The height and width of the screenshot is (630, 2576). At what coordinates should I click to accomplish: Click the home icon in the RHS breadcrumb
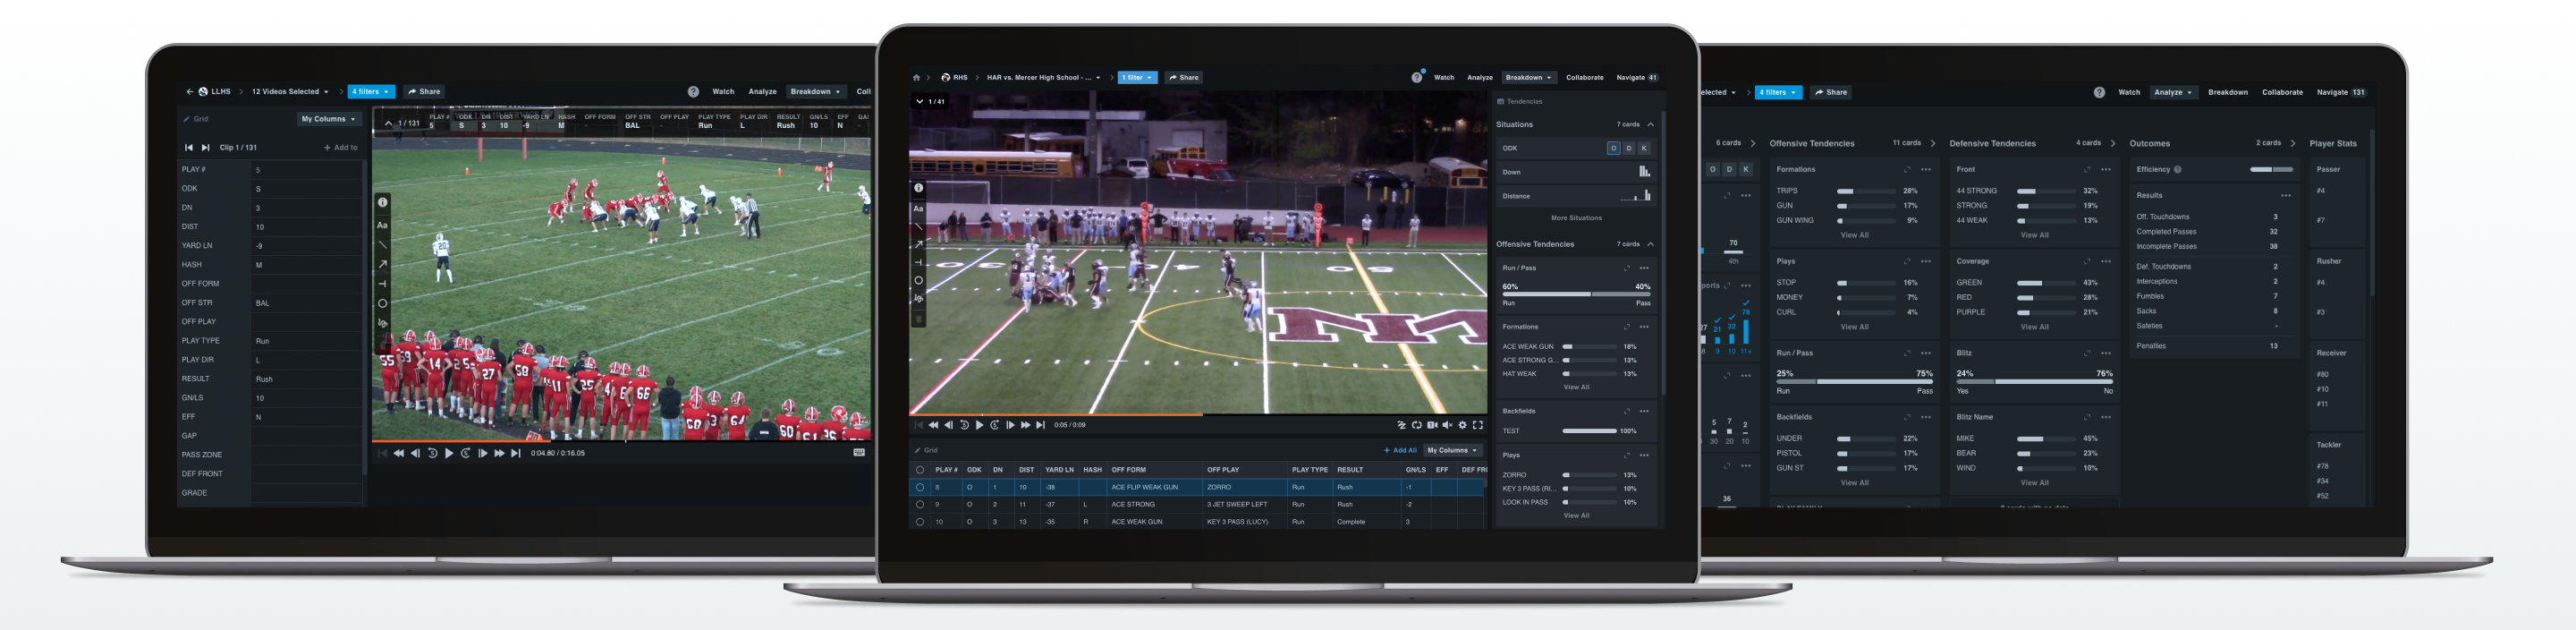click(x=916, y=78)
